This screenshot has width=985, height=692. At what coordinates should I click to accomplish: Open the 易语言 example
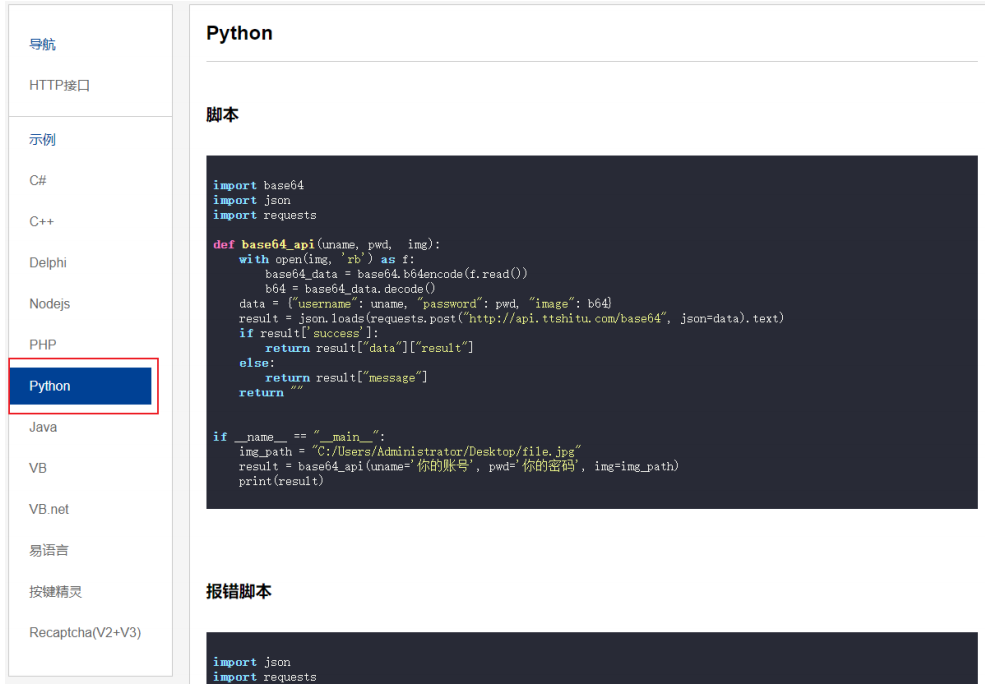tap(49, 551)
